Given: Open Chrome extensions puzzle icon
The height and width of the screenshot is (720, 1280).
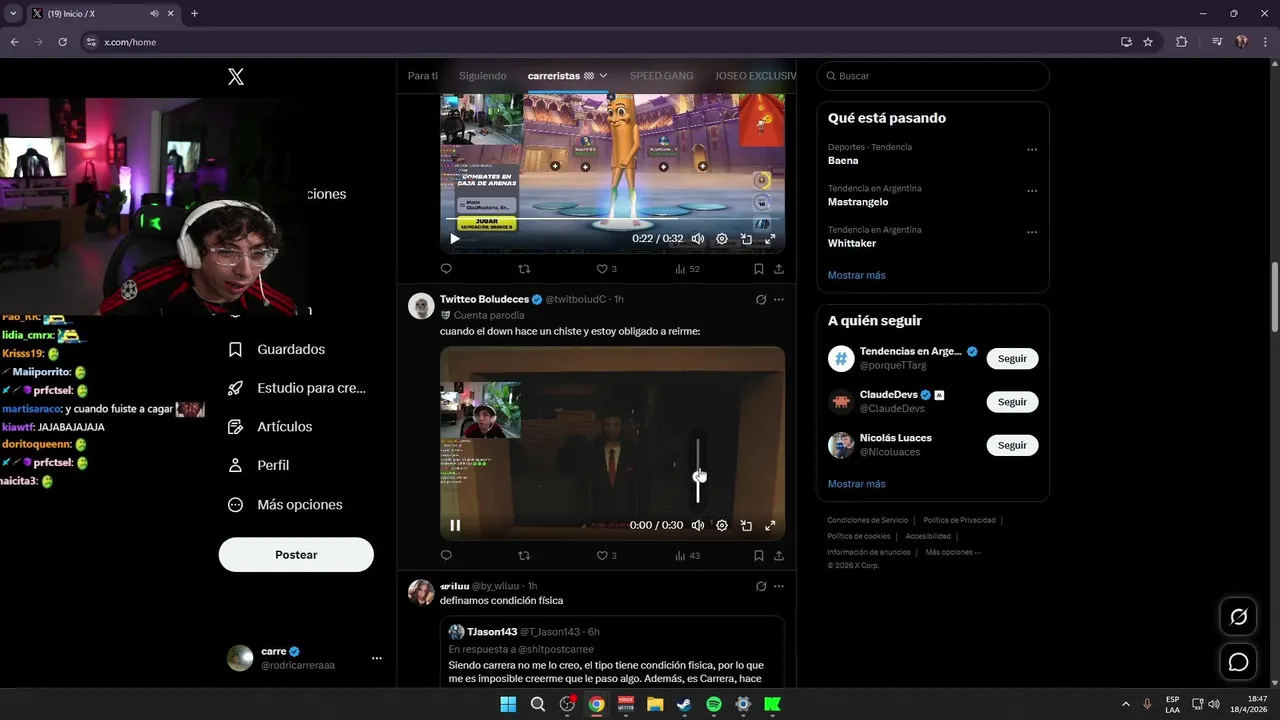Looking at the screenshot, I should coord(1182,42).
